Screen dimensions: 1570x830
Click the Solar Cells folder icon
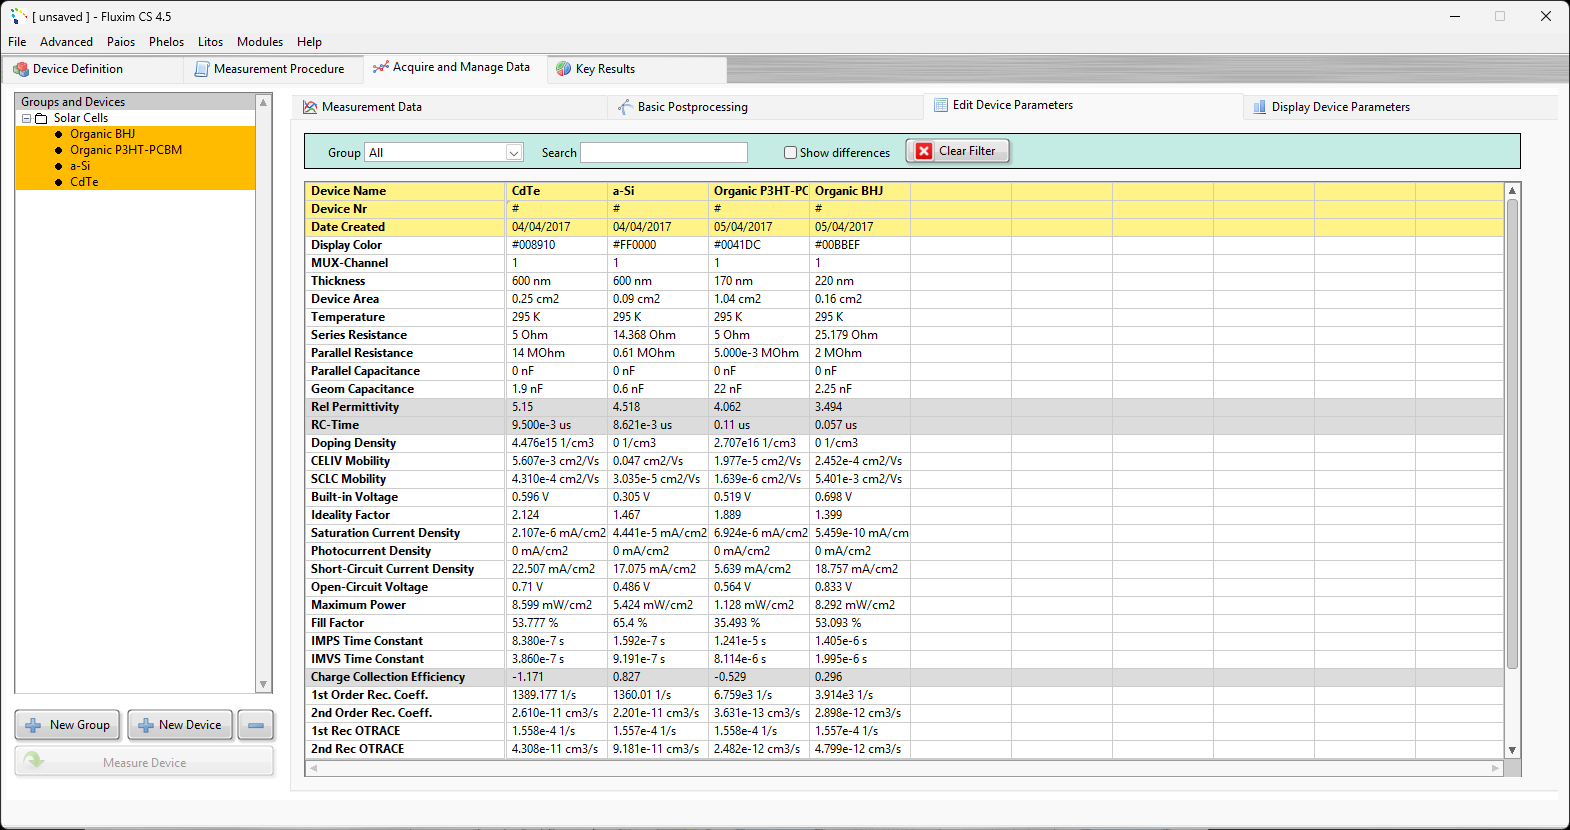[x=41, y=118]
